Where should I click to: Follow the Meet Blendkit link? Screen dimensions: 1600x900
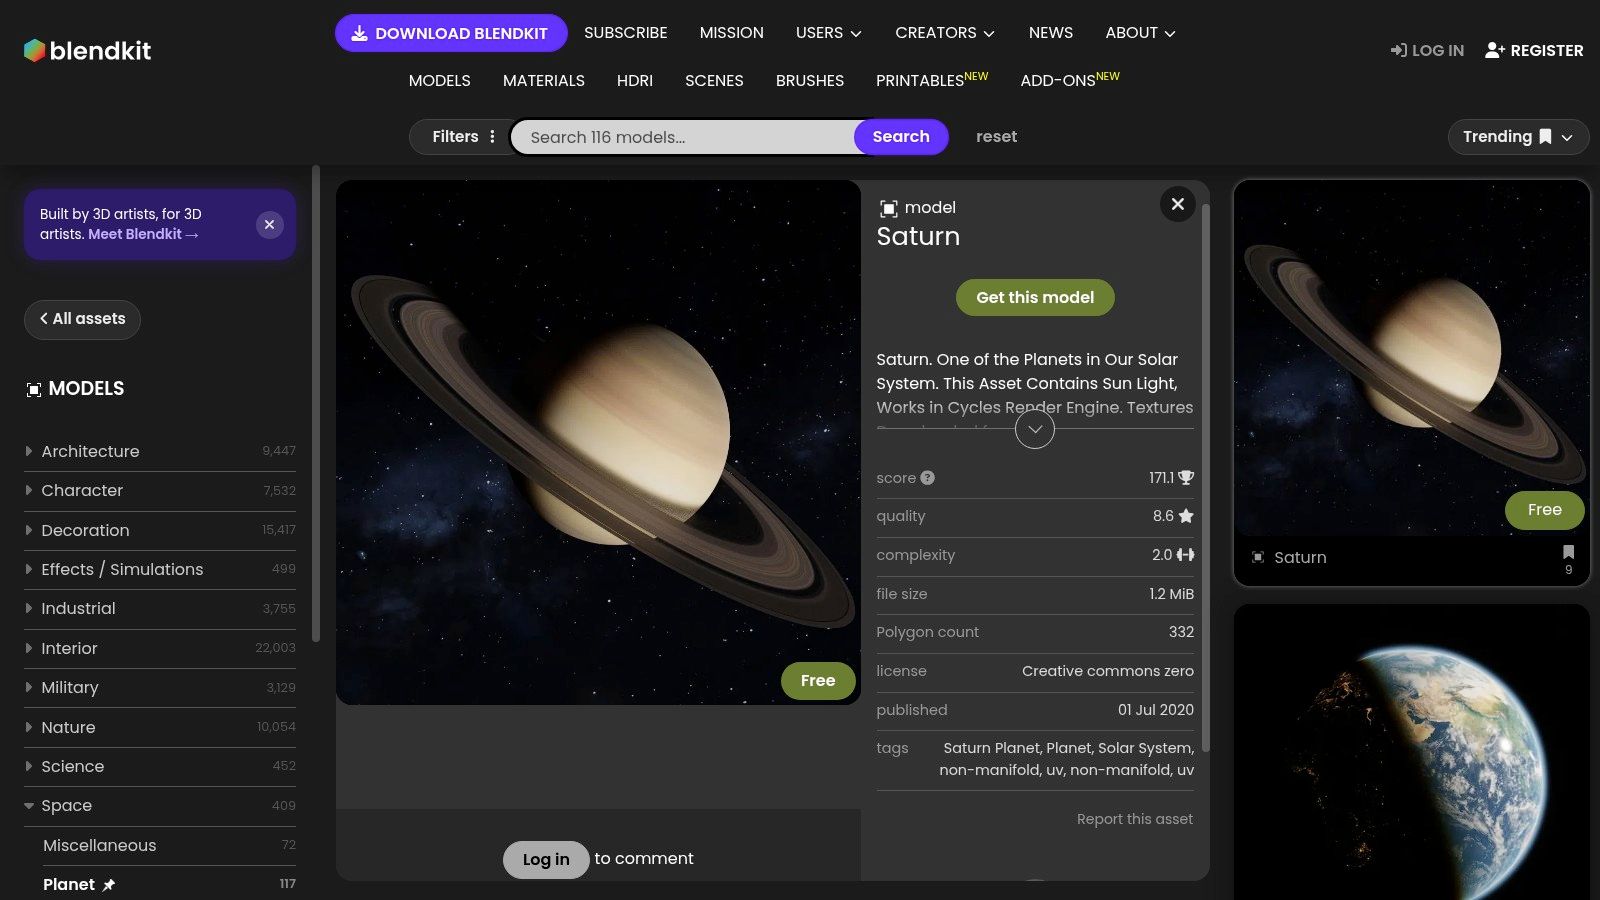(143, 234)
